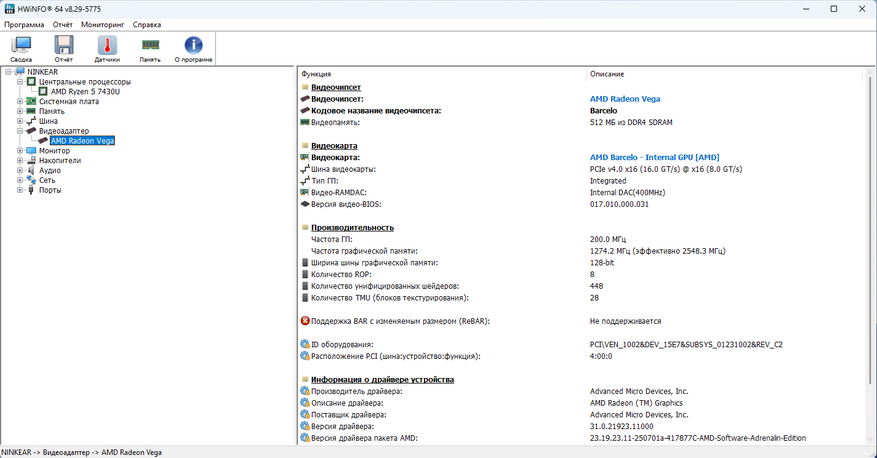This screenshot has width=877, height=458.
Task: Expand the Монитор tree node
Action: [x=20, y=150]
